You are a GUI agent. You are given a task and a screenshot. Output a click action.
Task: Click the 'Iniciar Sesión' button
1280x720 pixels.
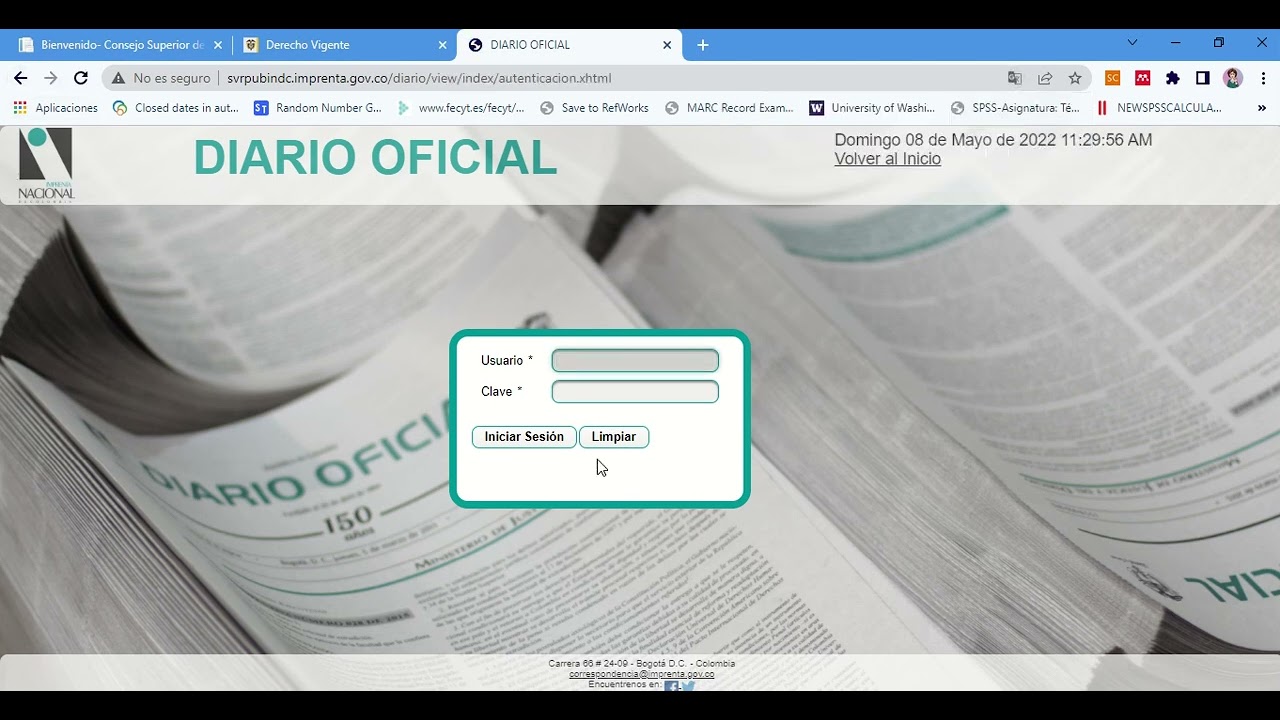pos(524,437)
